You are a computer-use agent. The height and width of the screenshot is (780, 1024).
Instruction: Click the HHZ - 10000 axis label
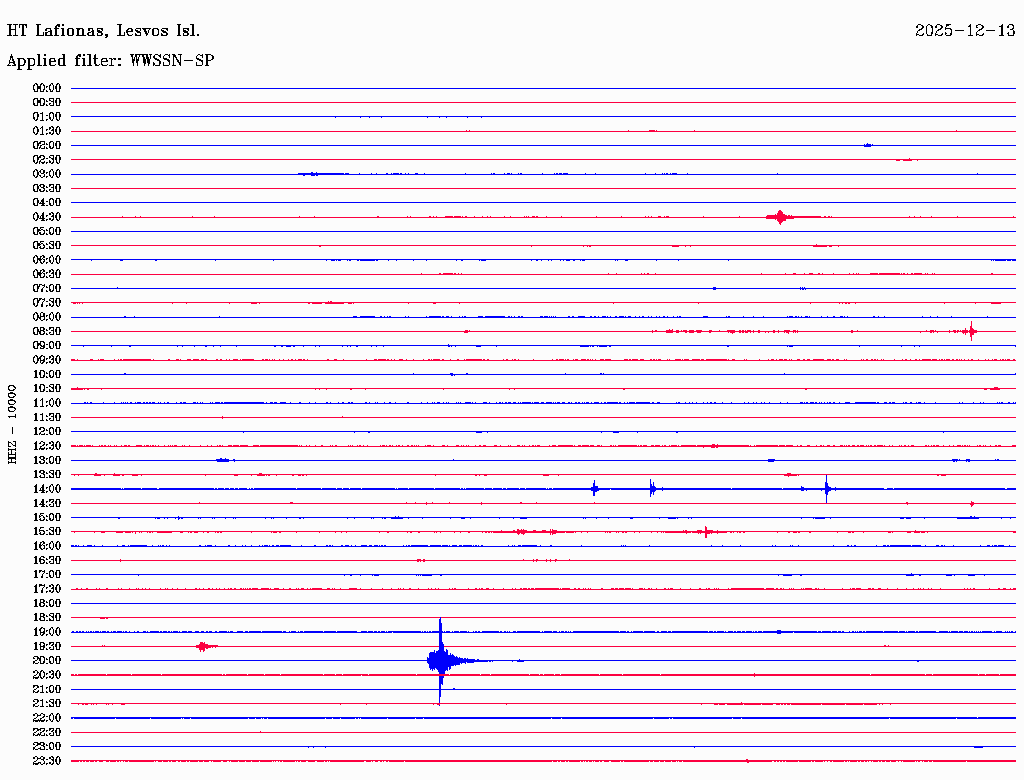point(12,424)
